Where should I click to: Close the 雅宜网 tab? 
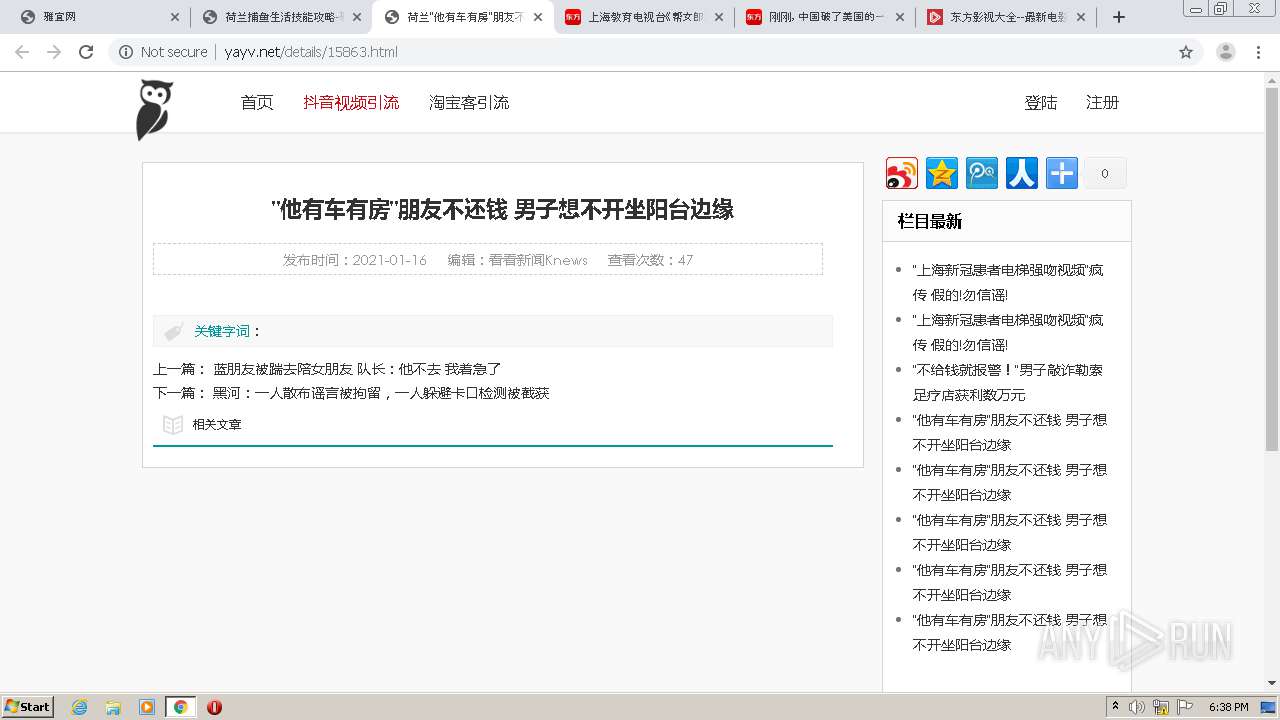(175, 17)
